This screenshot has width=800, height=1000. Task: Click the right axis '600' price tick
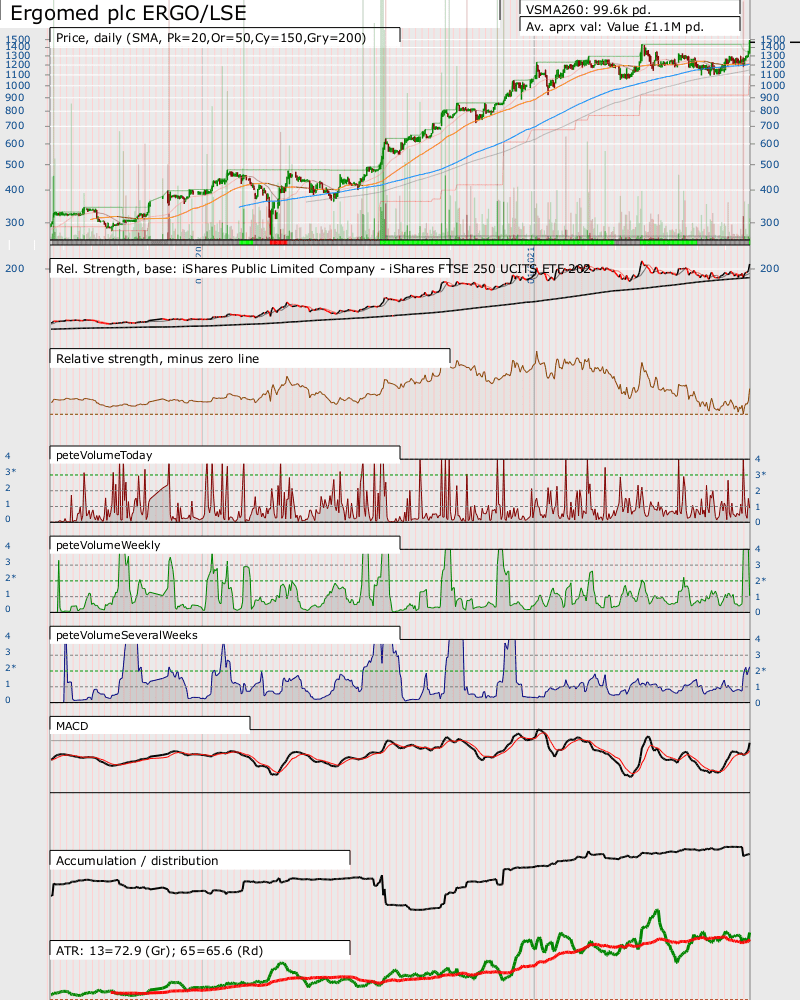(x=769, y=143)
